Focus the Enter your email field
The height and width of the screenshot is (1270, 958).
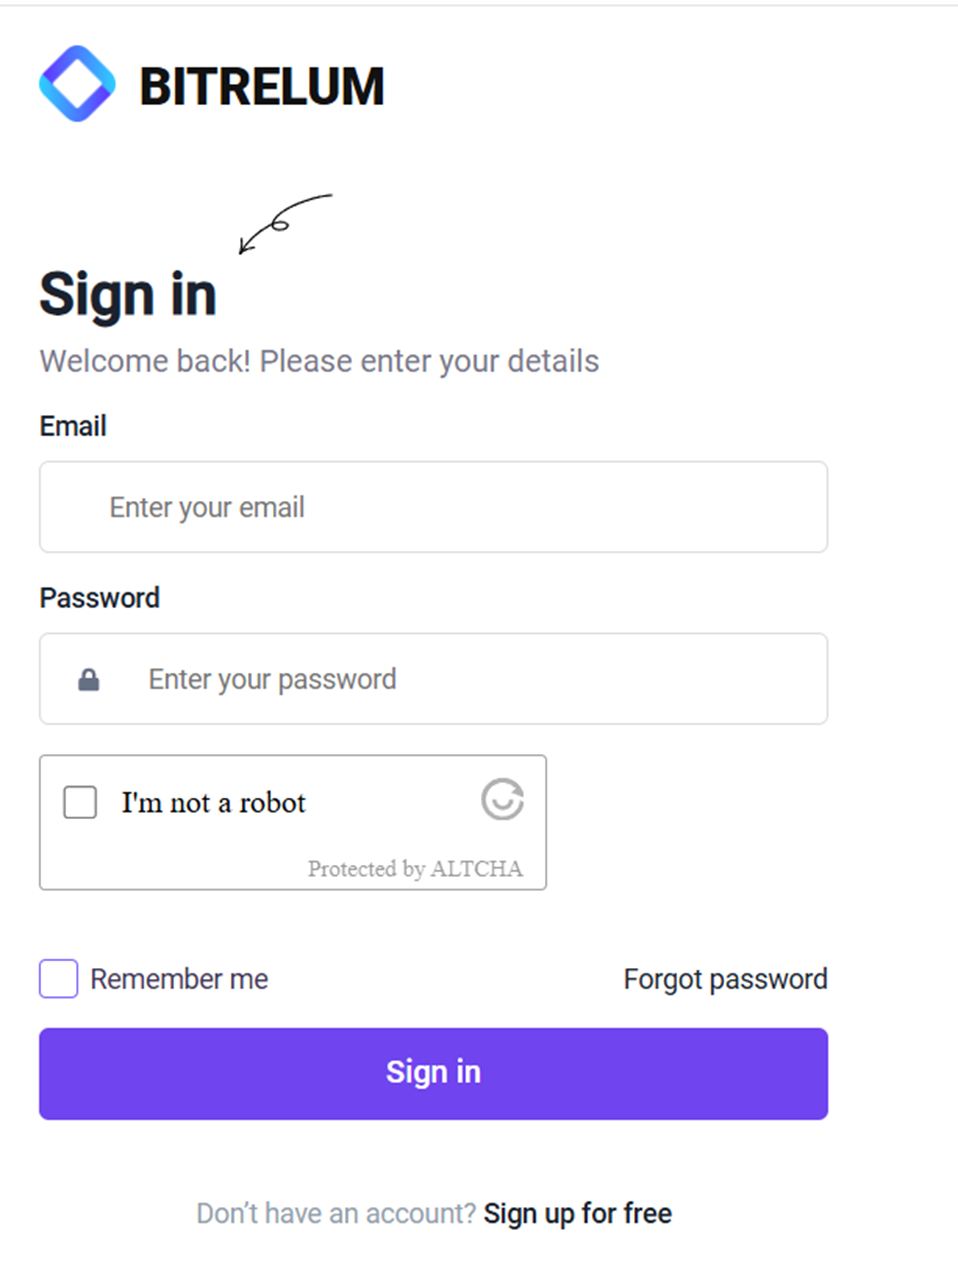coord(433,507)
